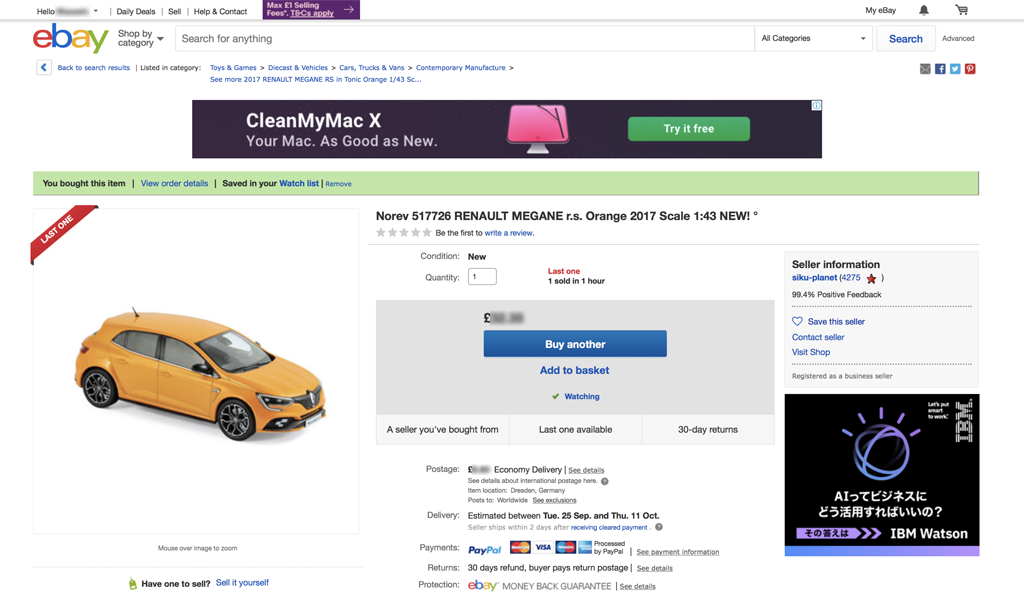Click Contact seller
Image resolution: width=1024 pixels, height=616 pixels.
click(818, 337)
